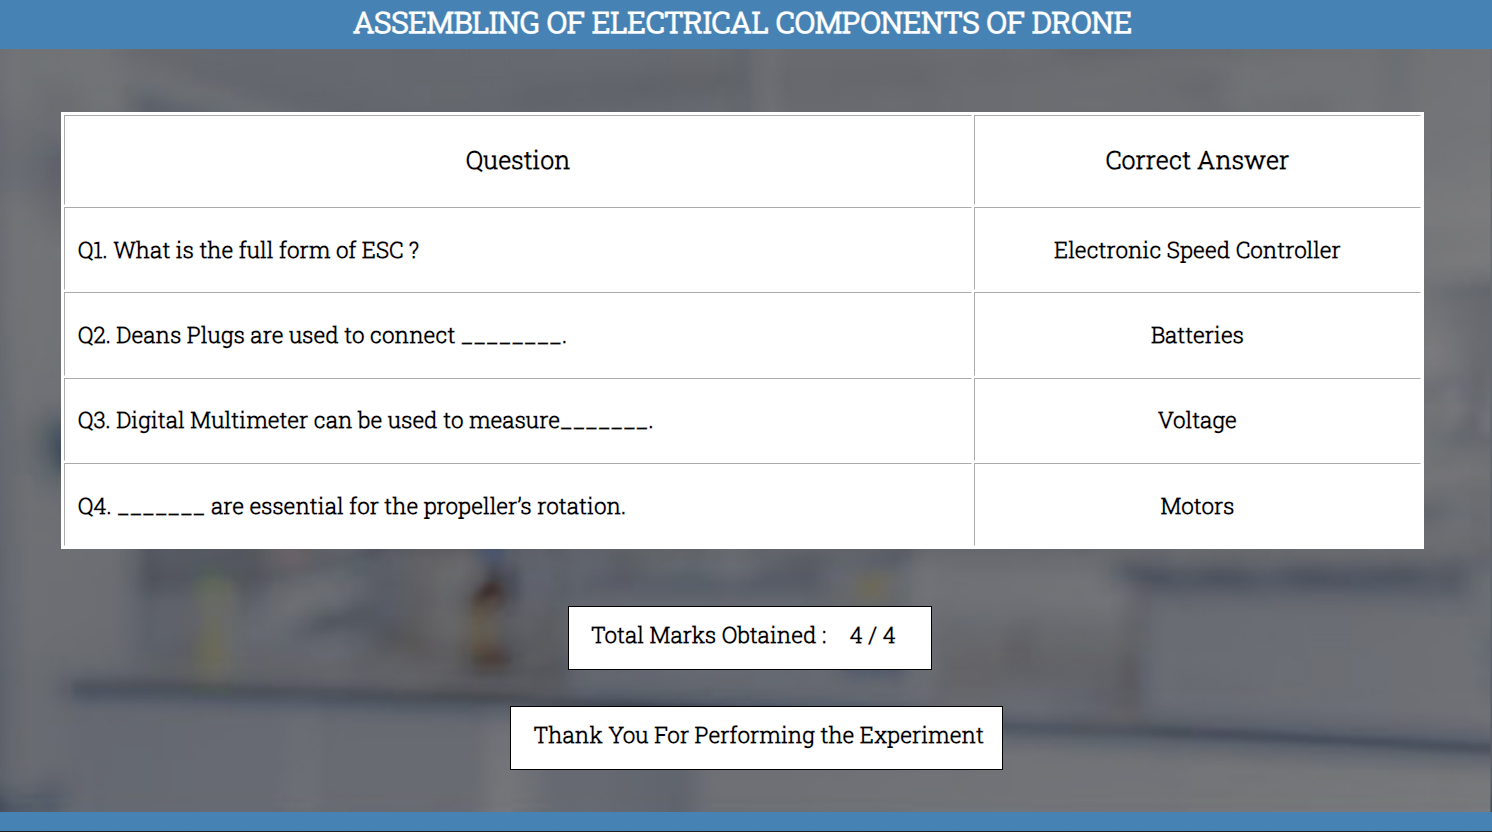Select the 'Electronic Speed Controller' answer cell
This screenshot has width=1492, height=832.
click(1196, 250)
